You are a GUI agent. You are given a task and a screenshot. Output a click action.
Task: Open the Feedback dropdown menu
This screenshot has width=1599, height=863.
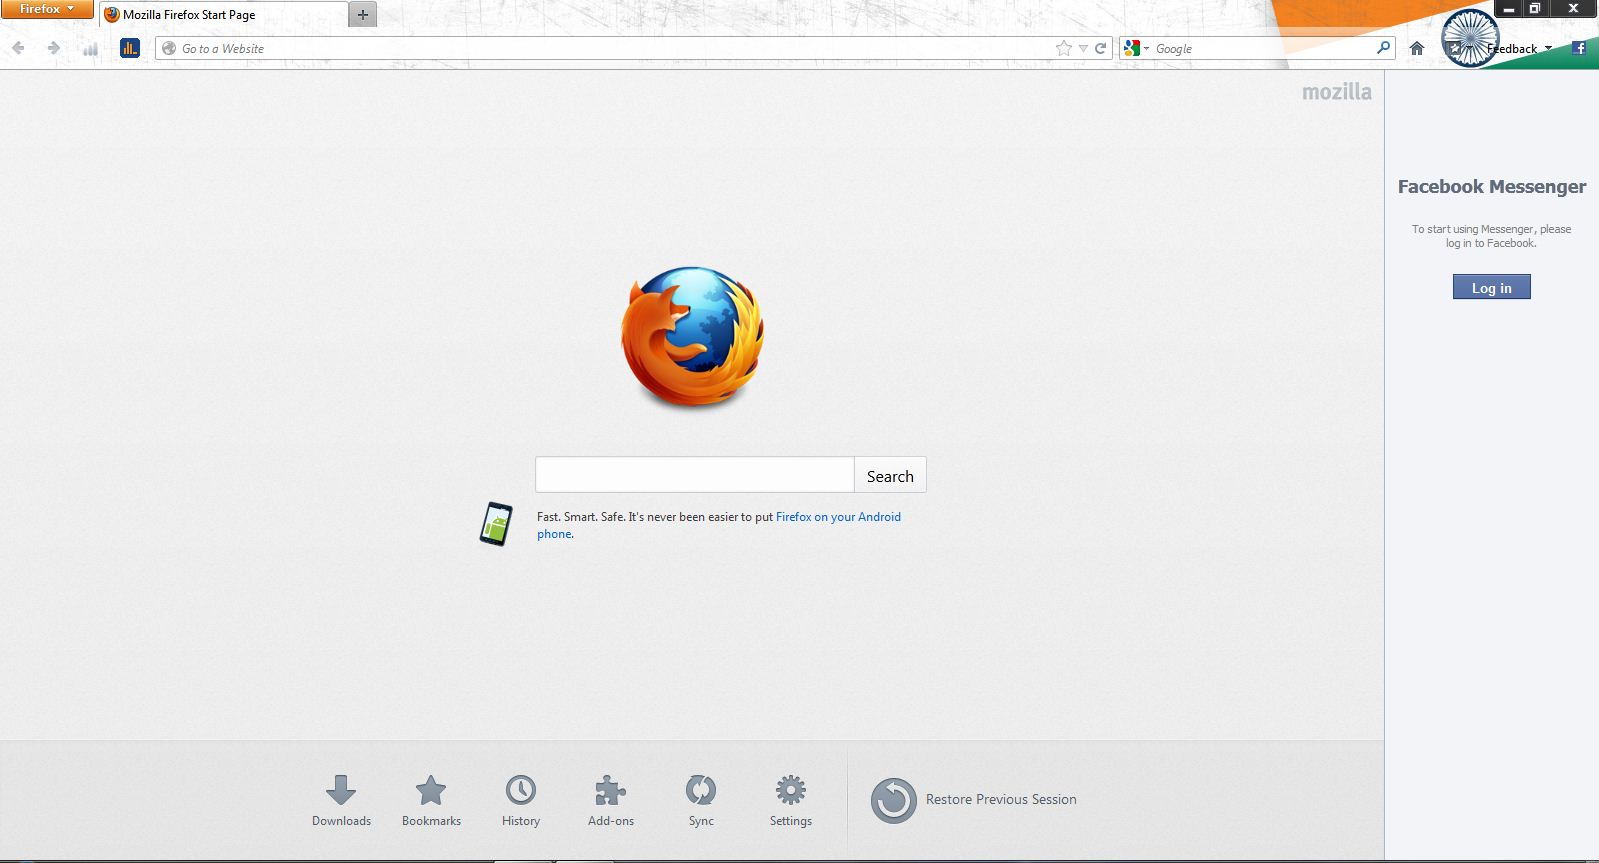[x=1520, y=48]
